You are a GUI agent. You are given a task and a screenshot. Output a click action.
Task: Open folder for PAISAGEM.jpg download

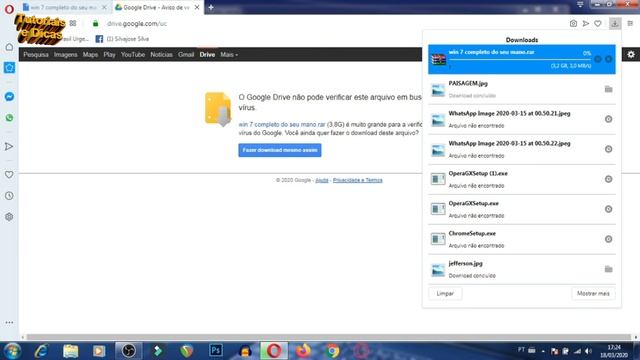[x=608, y=89]
